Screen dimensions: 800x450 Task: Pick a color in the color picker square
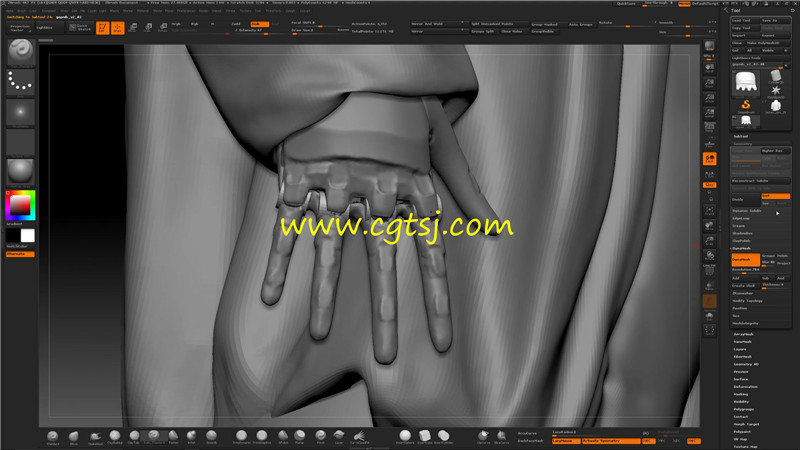click(x=20, y=205)
